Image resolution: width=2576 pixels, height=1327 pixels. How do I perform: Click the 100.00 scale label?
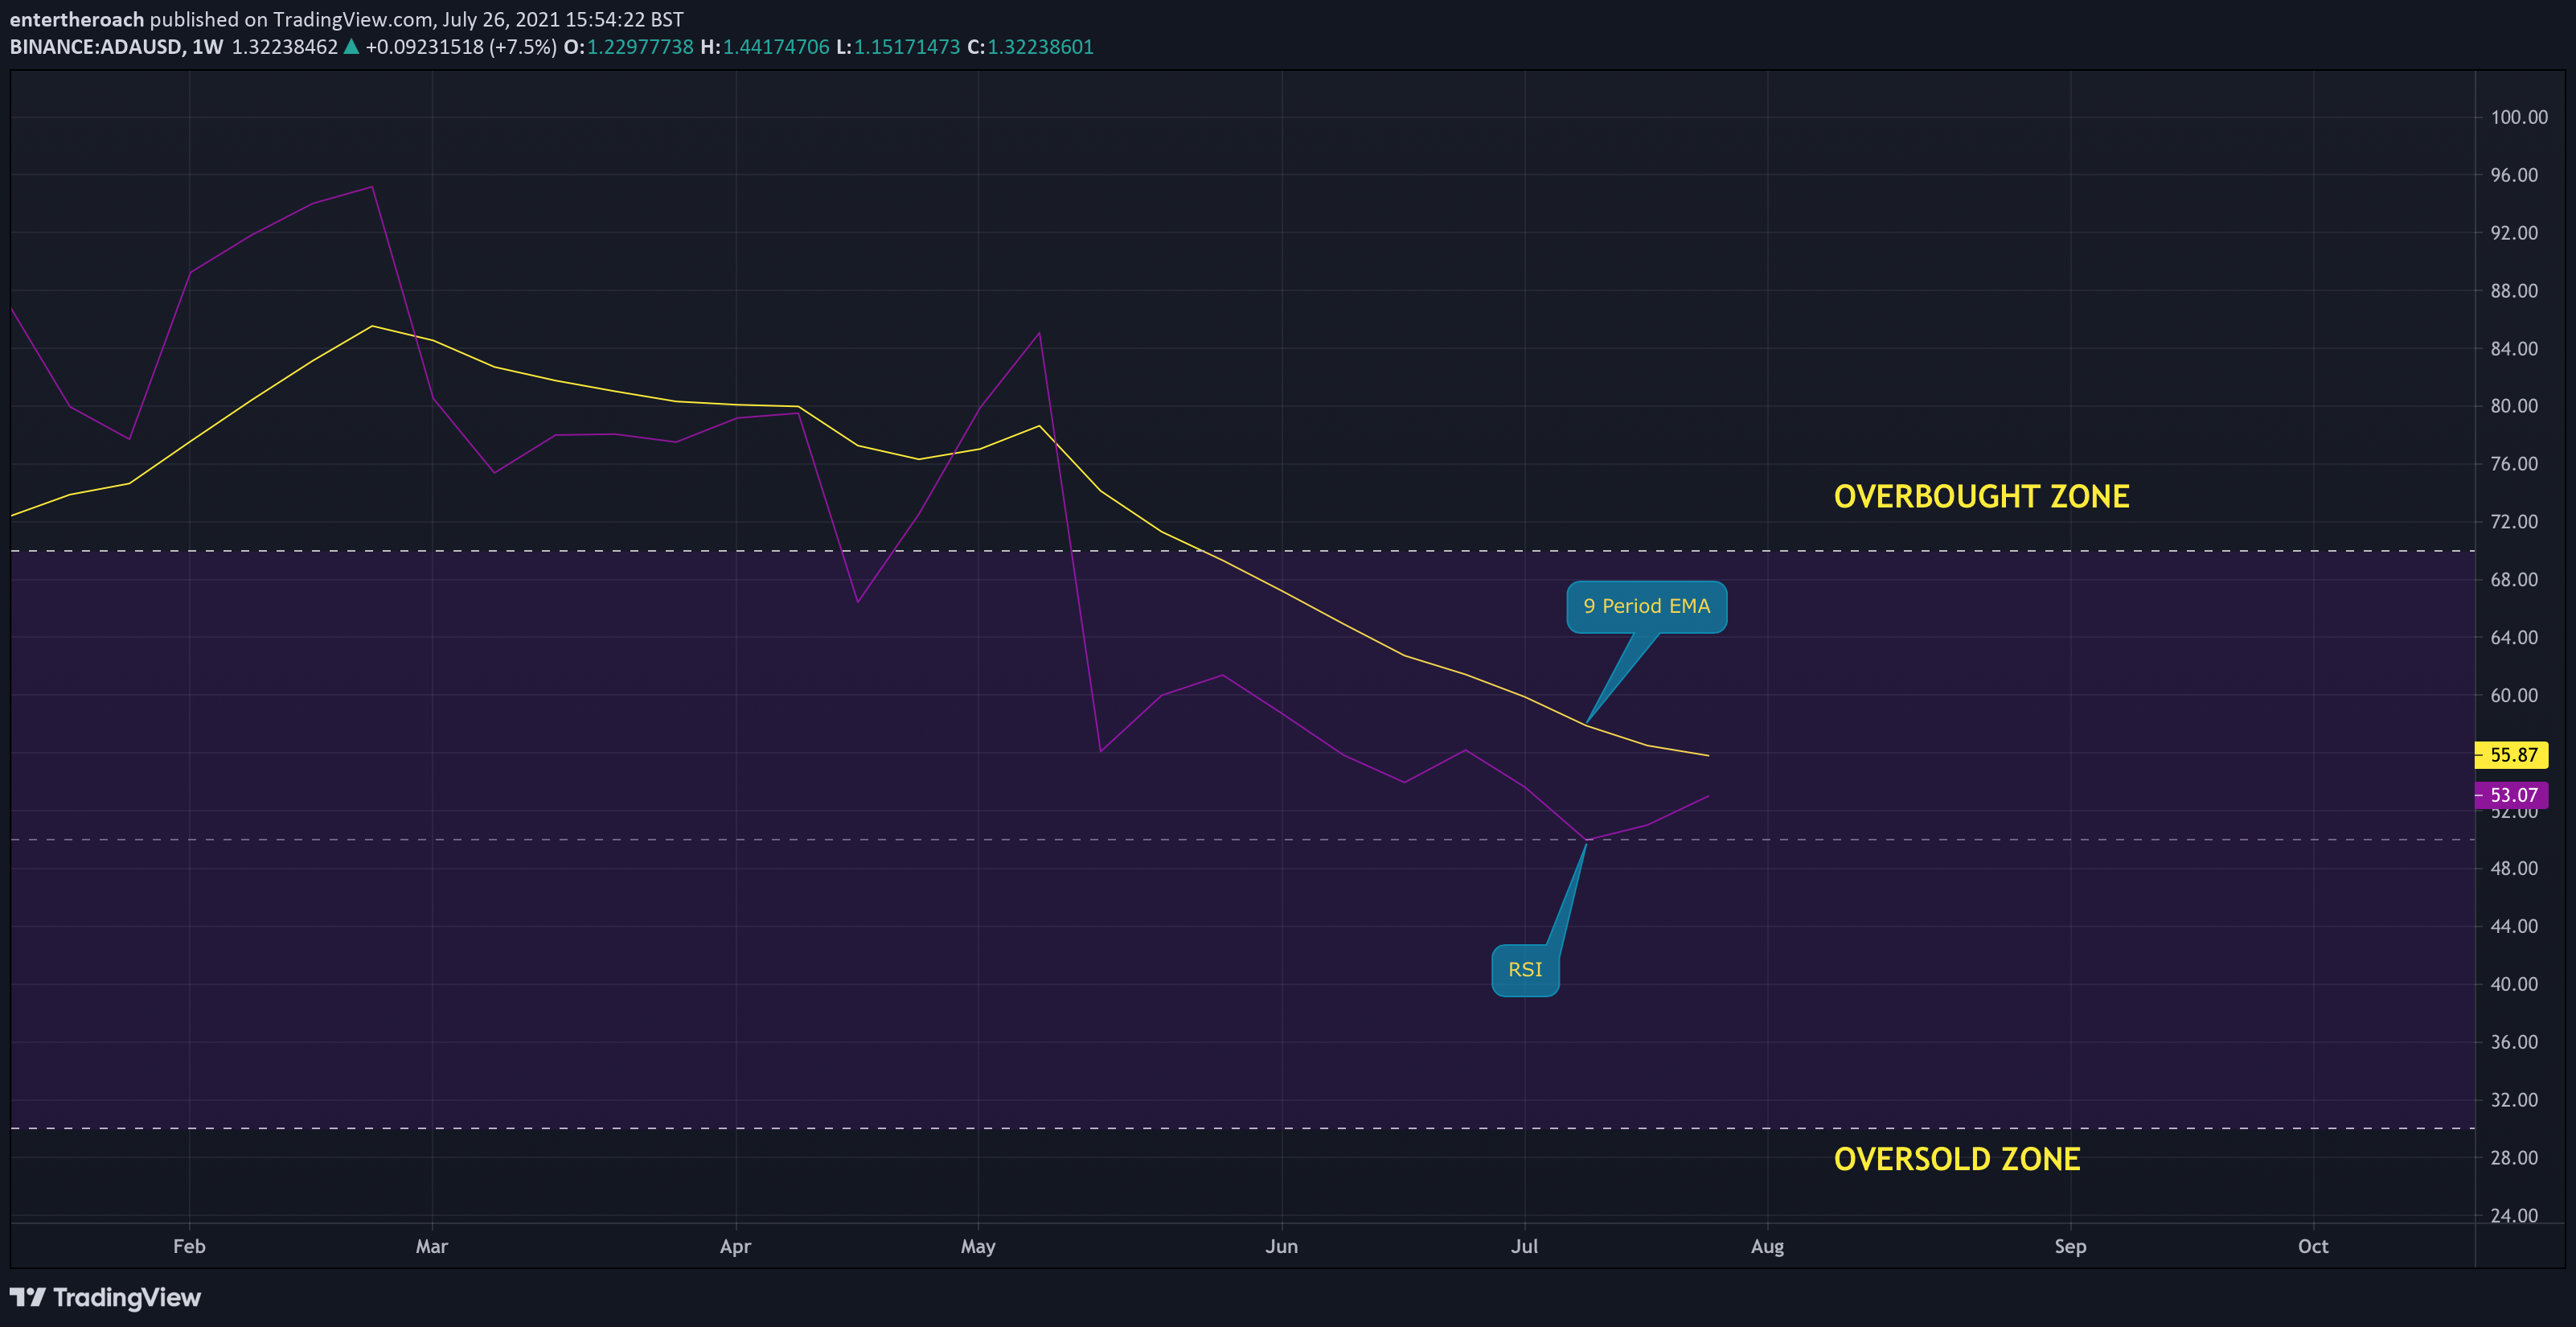(x=2519, y=117)
